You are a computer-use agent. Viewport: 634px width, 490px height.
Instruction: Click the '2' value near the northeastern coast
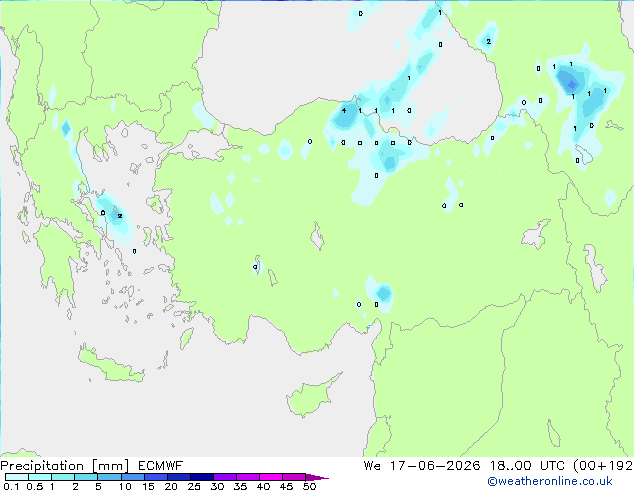[x=488, y=41]
